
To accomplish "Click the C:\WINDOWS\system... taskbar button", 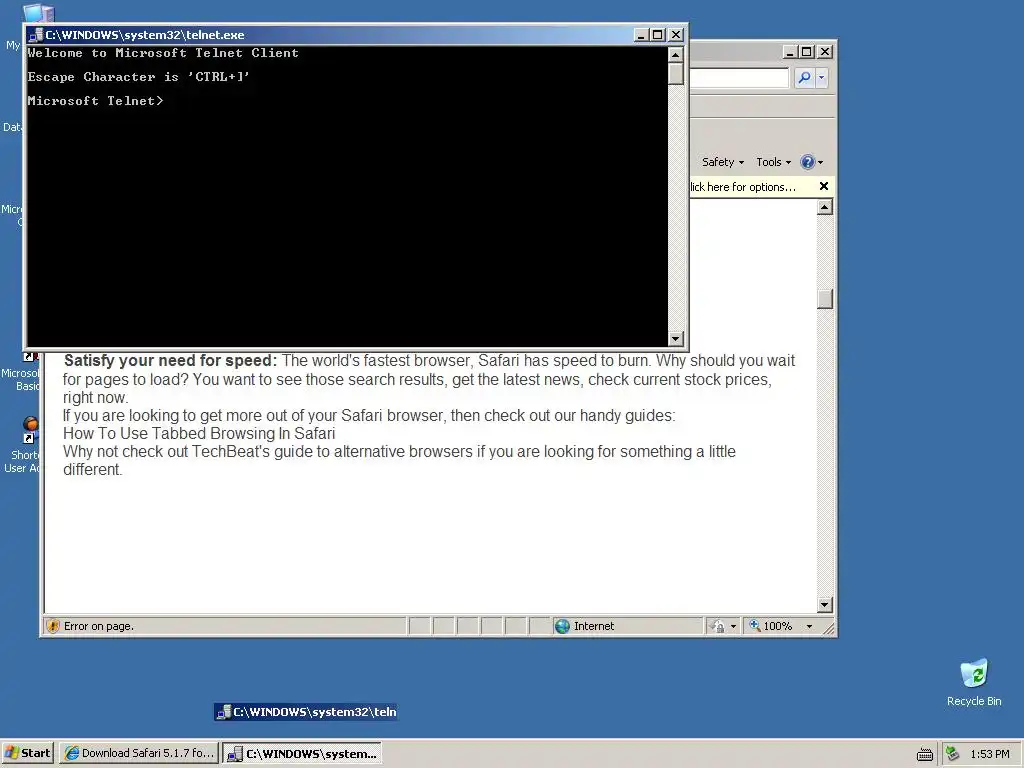I will click(x=302, y=753).
